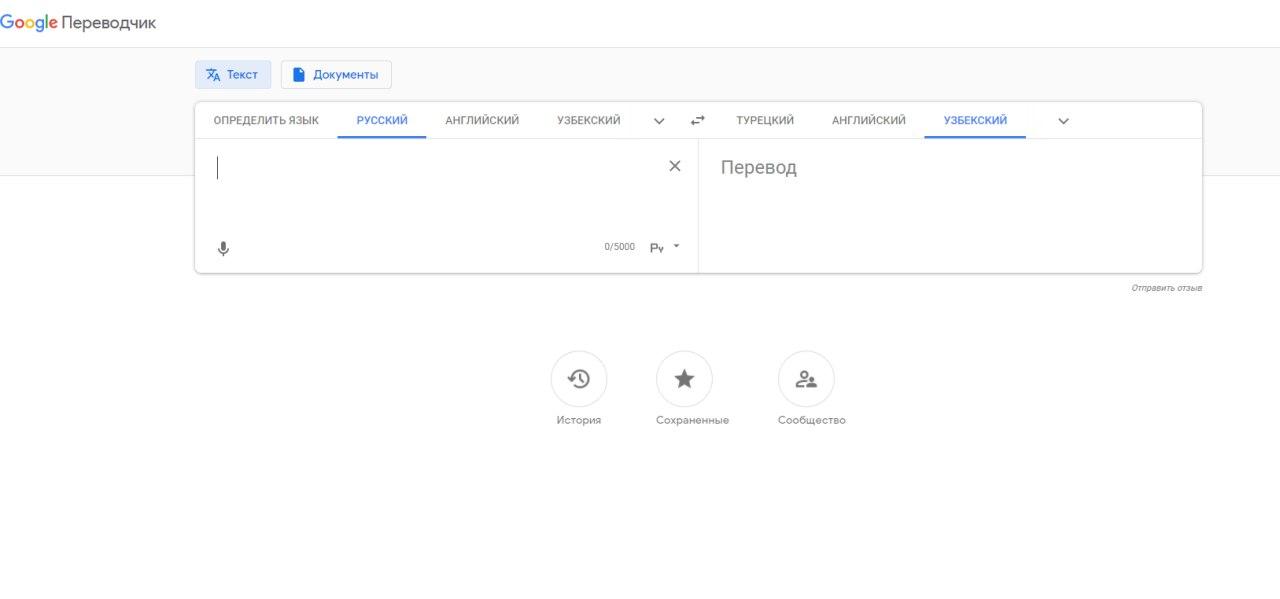Activate voice input with the microphone icon
The height and width of the screenshot is (599, 1280).
point(223,247)
